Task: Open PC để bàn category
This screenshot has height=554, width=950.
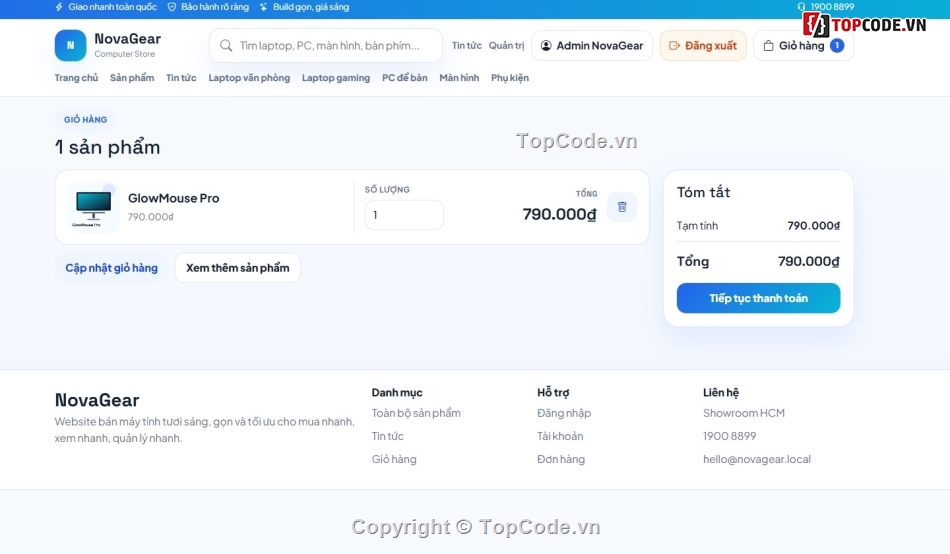Action: click(x=405, y=78)
